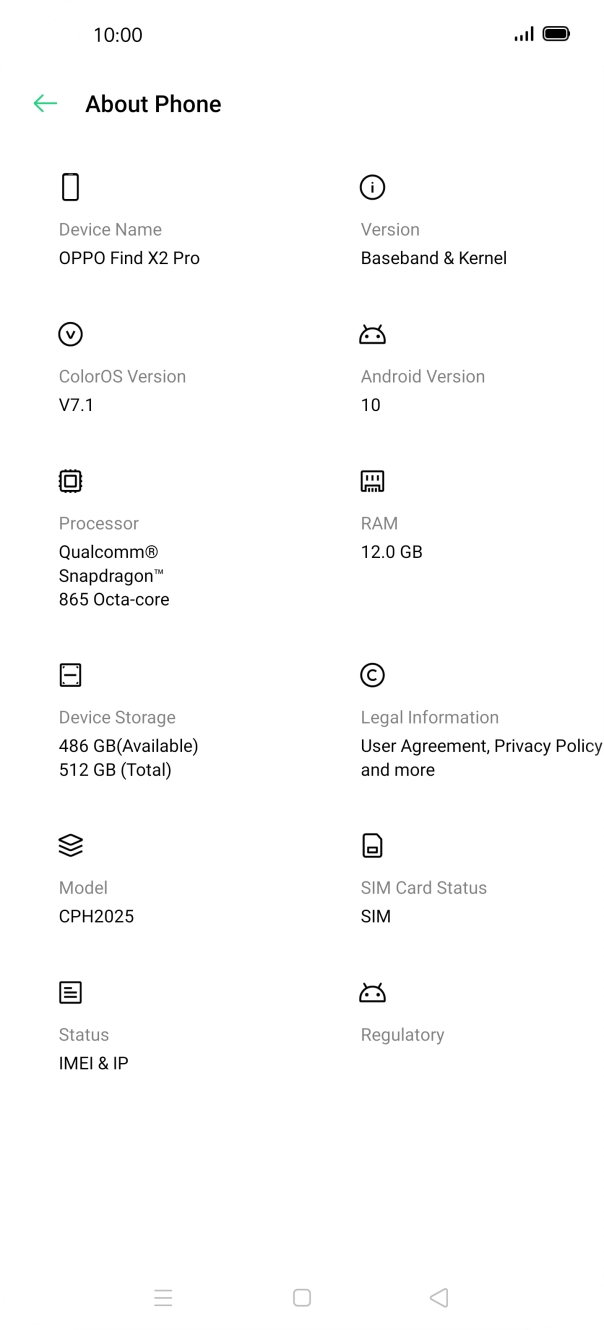The height and width of the screenshot is (1330, 604).
Task: Tap the phone icon above Device Name
Action: coord(70,187)
